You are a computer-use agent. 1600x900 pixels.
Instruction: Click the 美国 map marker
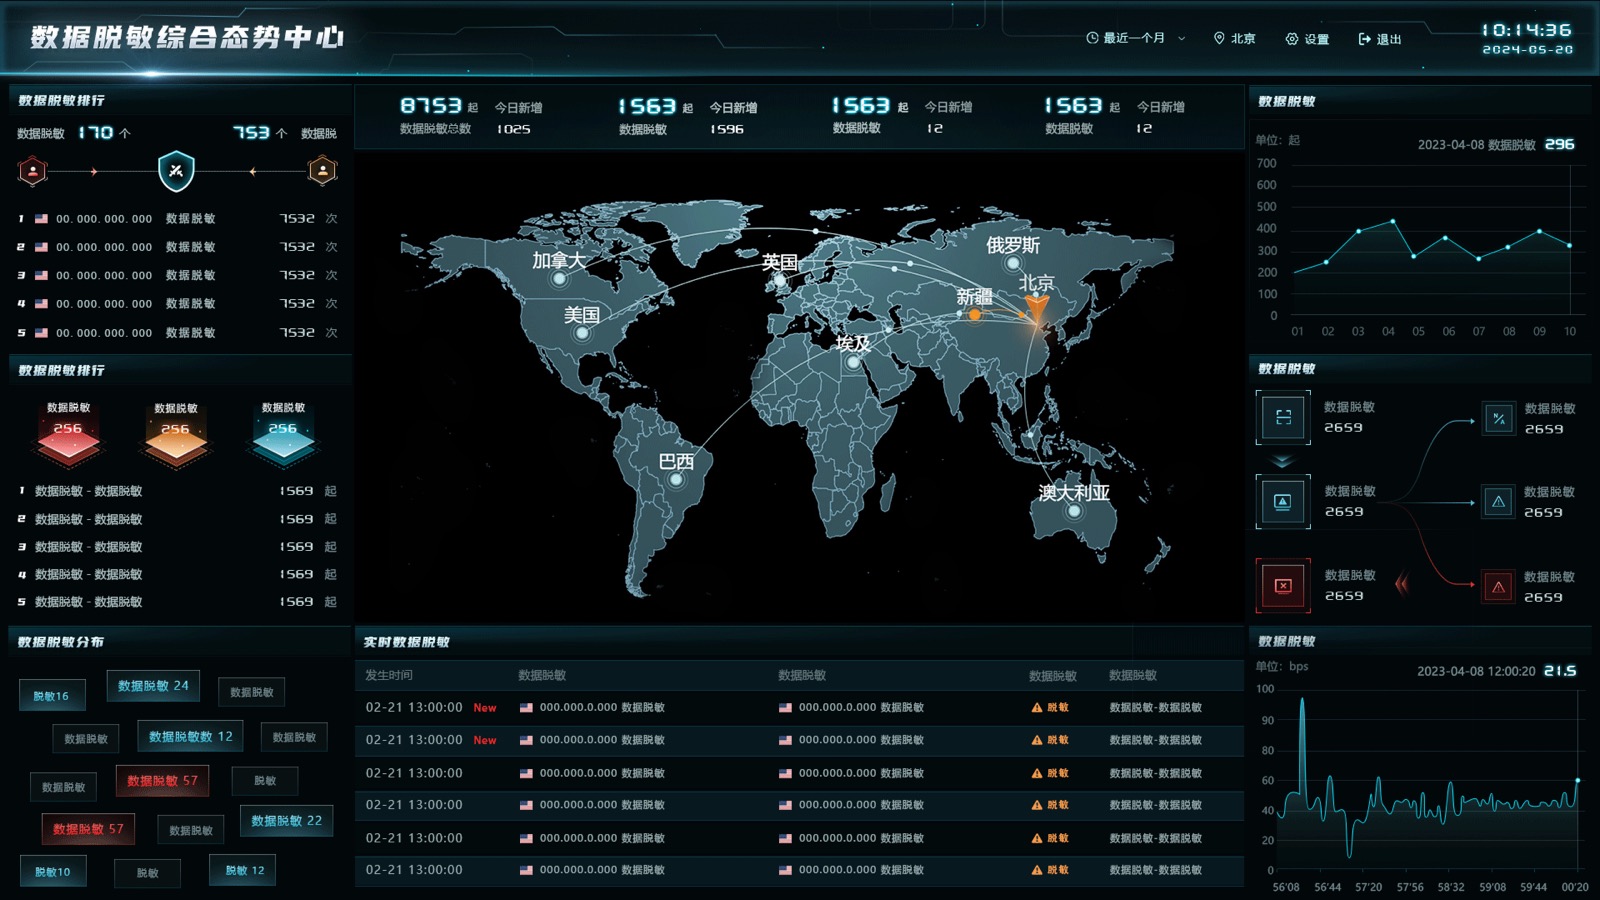tap(582, 333)
